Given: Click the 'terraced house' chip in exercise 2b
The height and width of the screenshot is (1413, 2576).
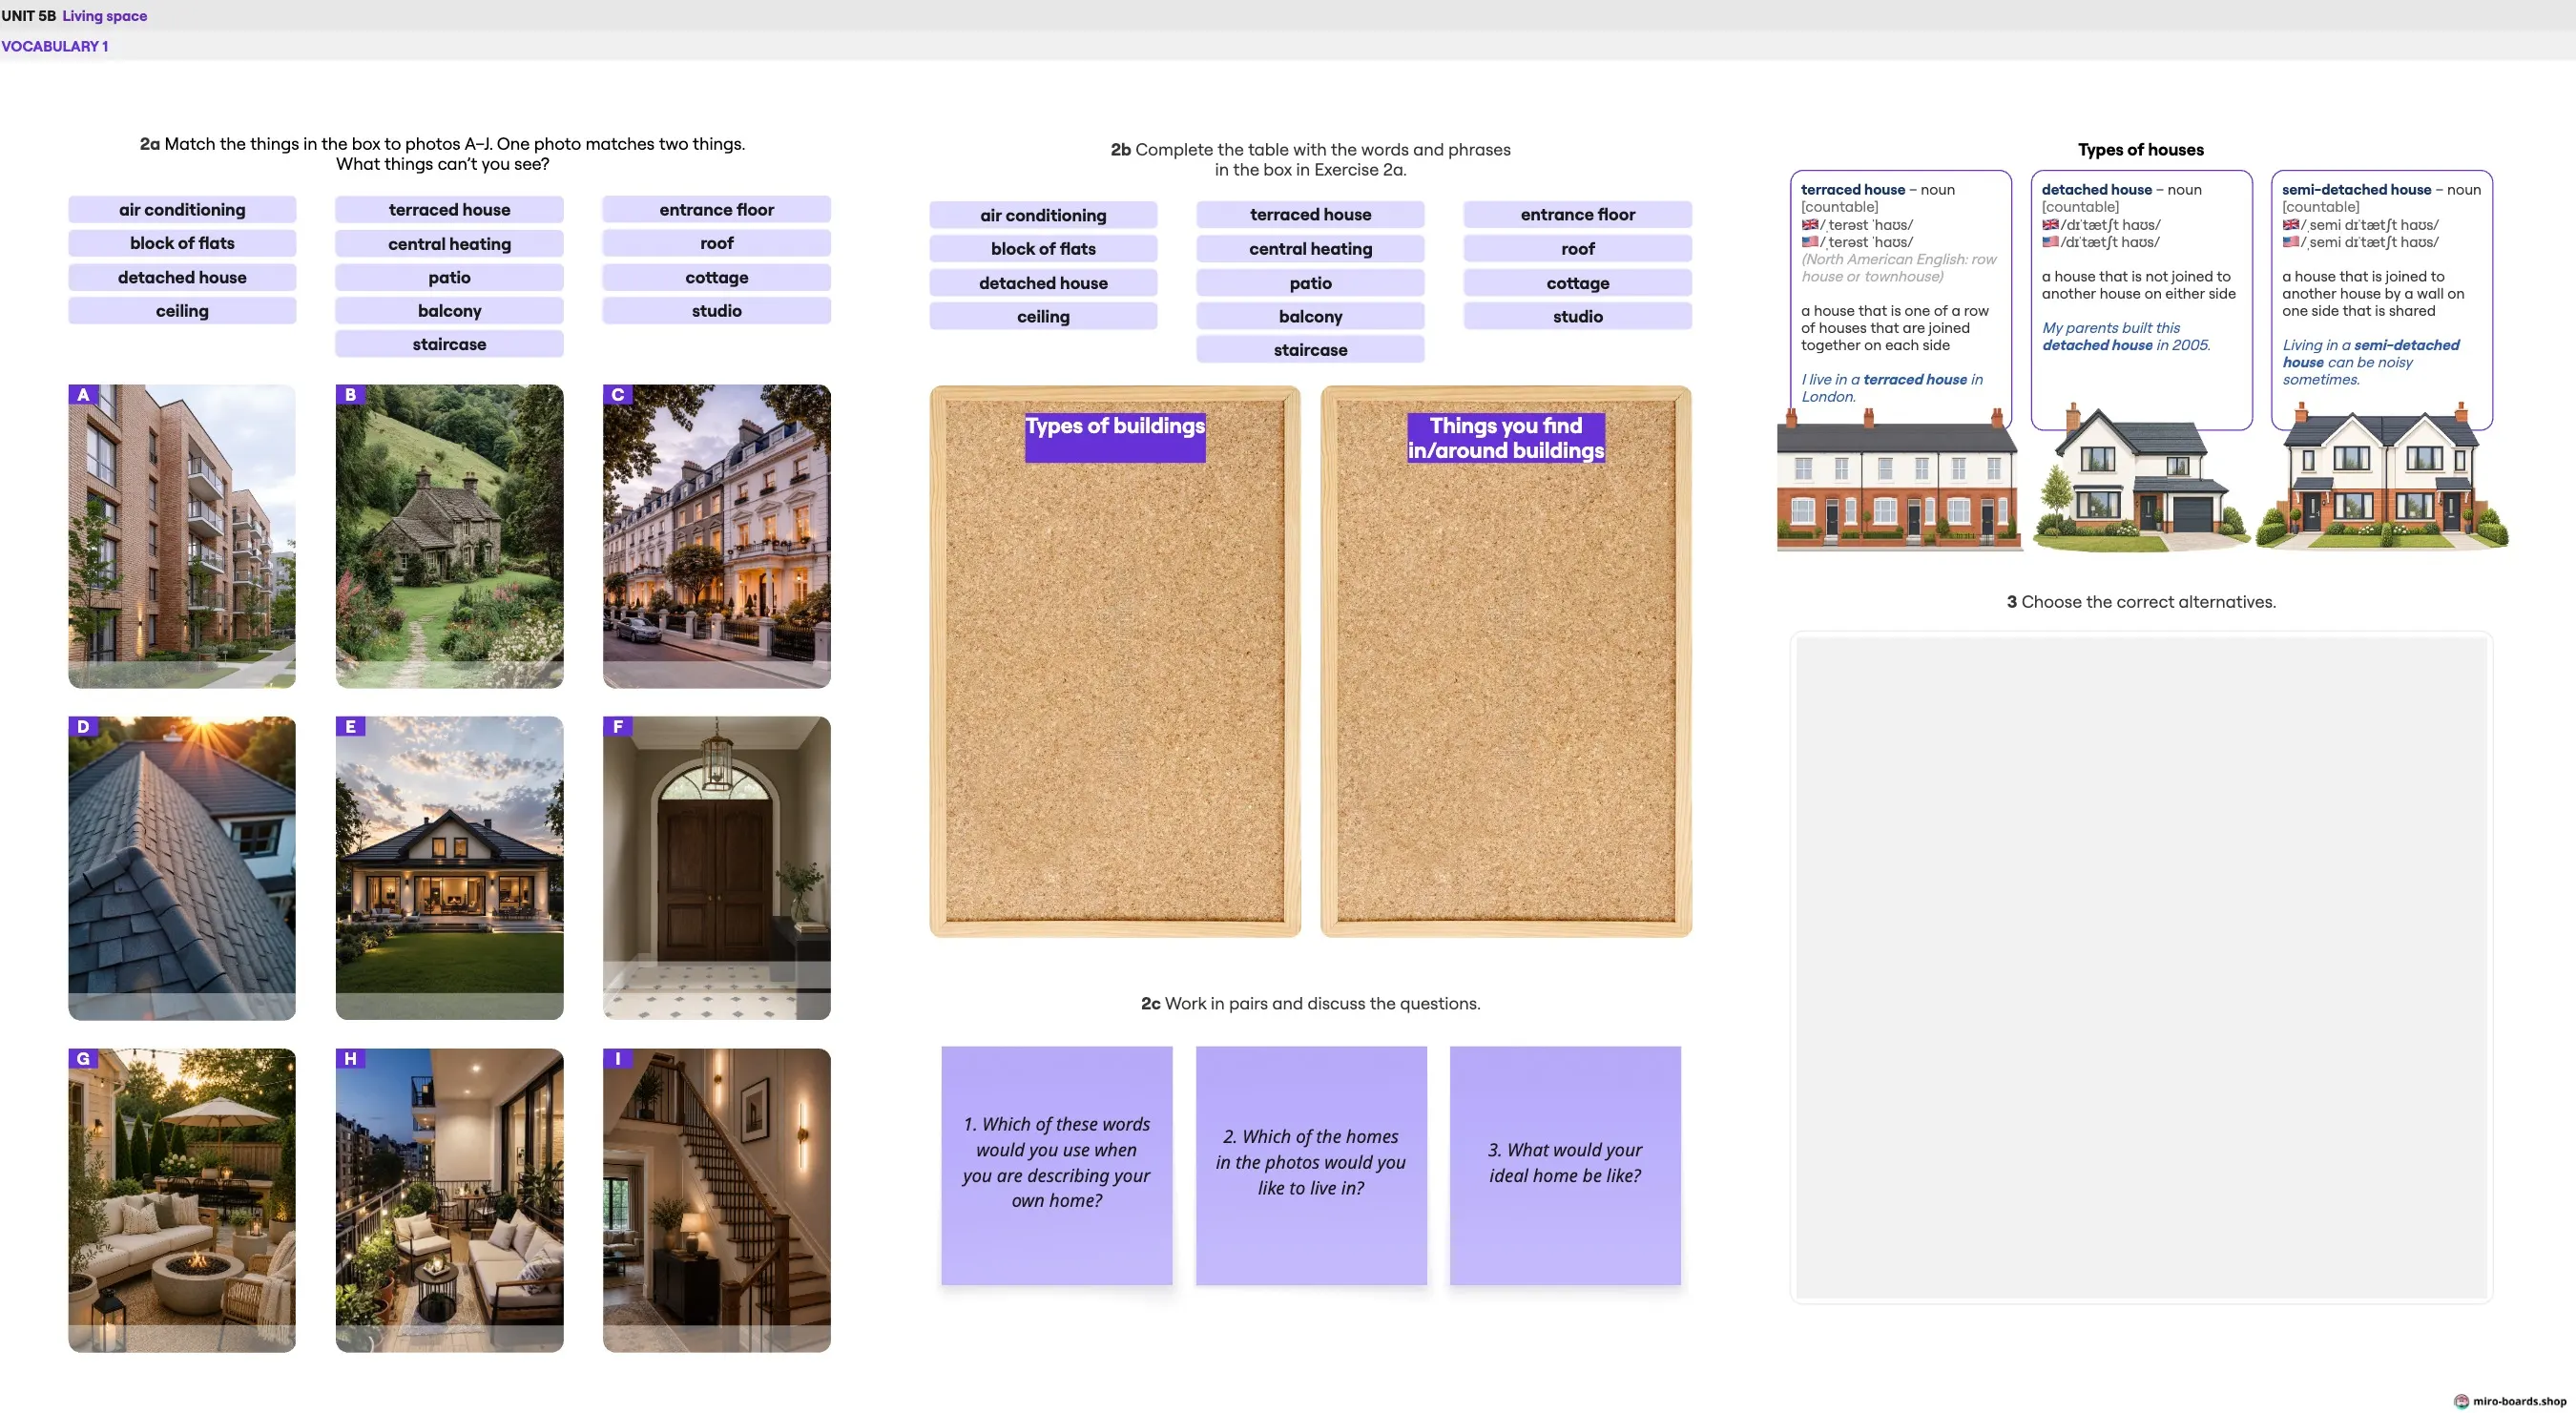Looking at the screenshot, I should pyautogui.click(x=1310, y=214).
